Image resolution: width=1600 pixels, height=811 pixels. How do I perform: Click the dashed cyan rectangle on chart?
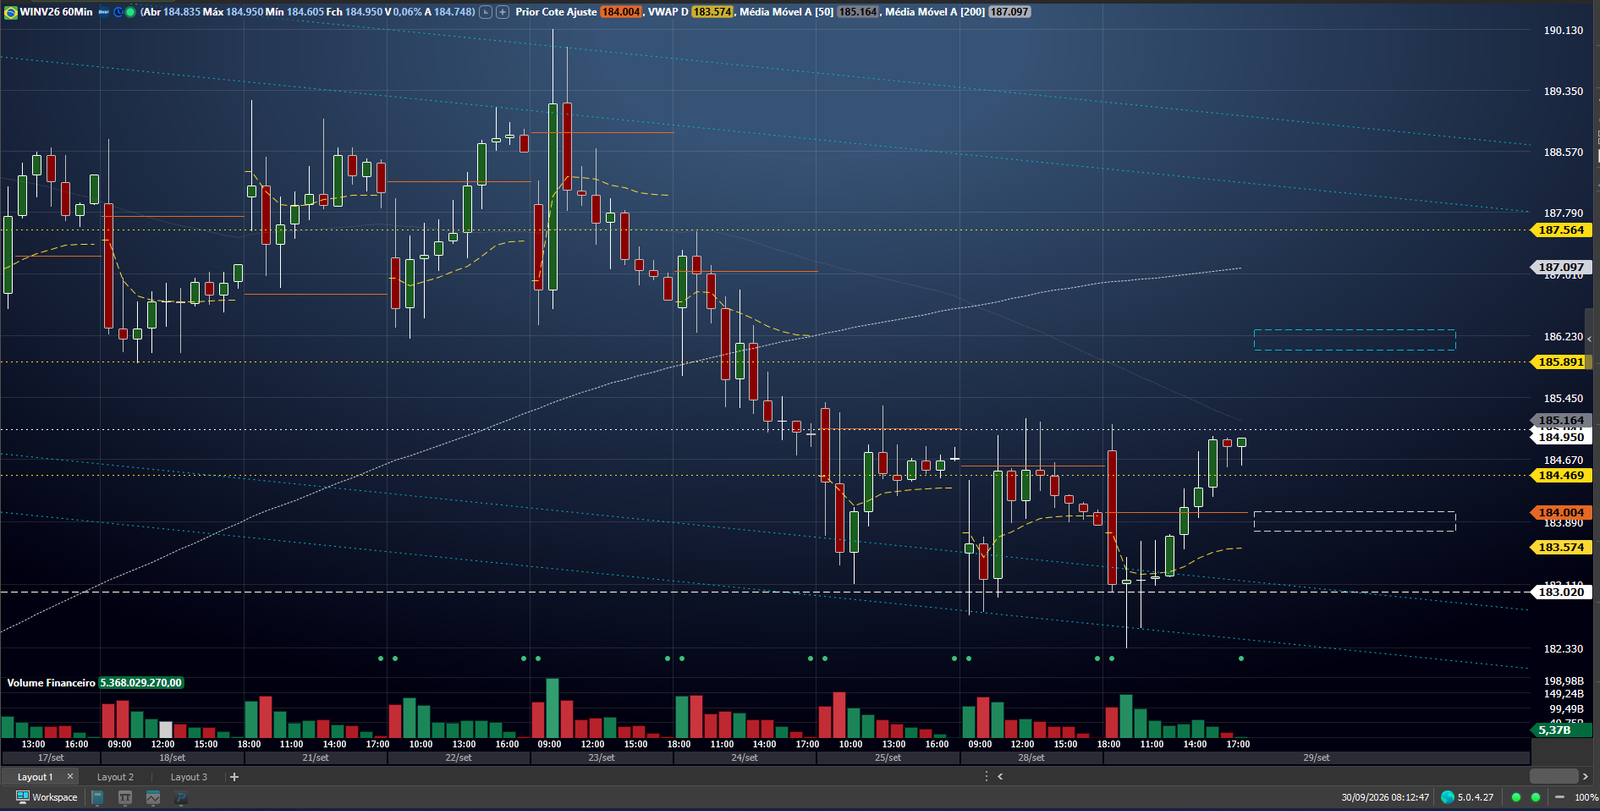pos(1355,340)
